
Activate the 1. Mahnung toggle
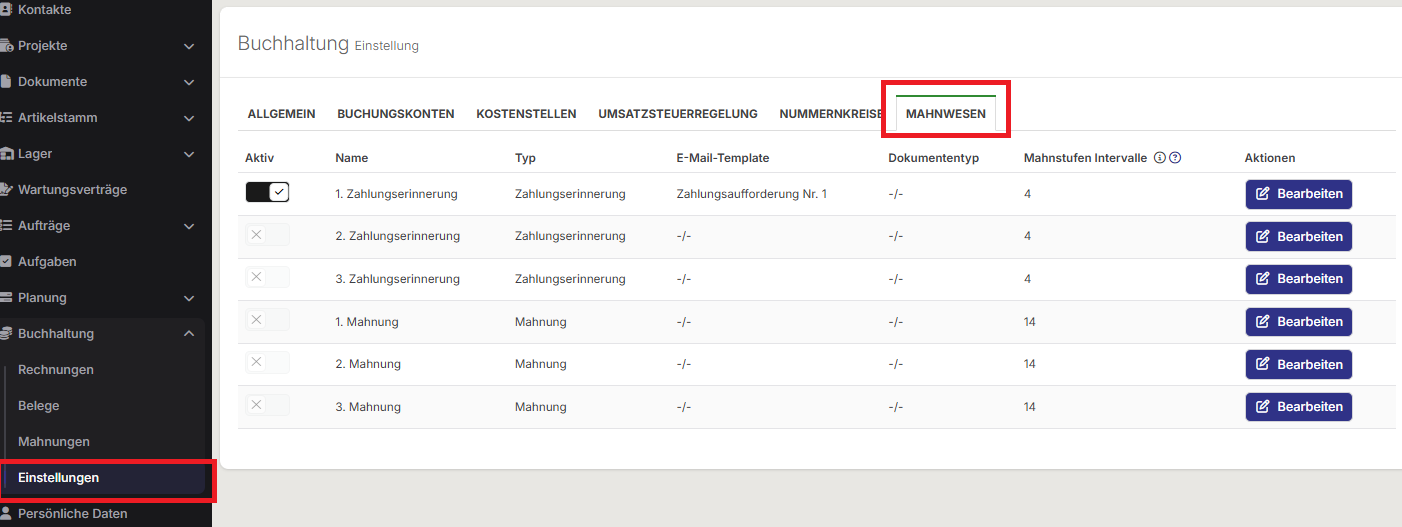pyautogui.click(x=267, y=321)
